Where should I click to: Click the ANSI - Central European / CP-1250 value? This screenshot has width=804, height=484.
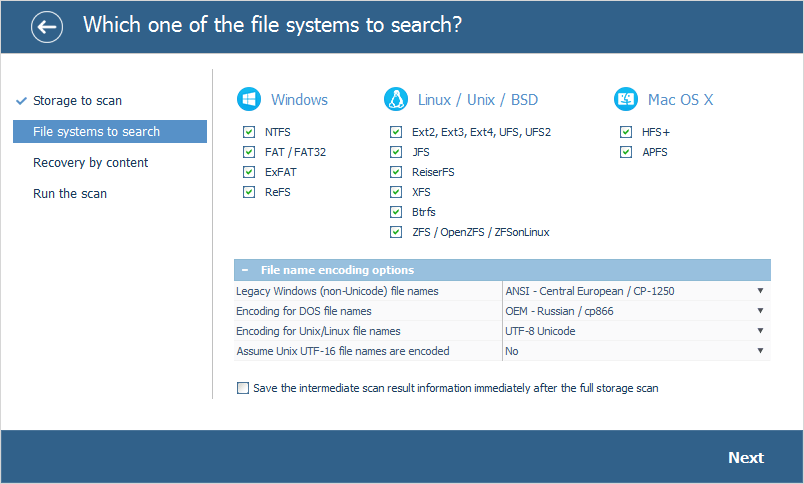tap(590, 291)
